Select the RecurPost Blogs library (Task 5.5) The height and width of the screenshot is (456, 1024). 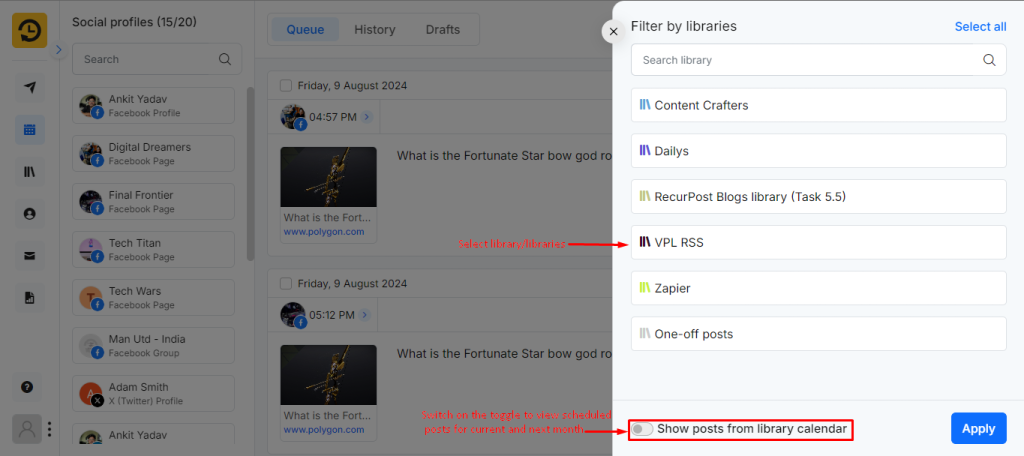818,197
